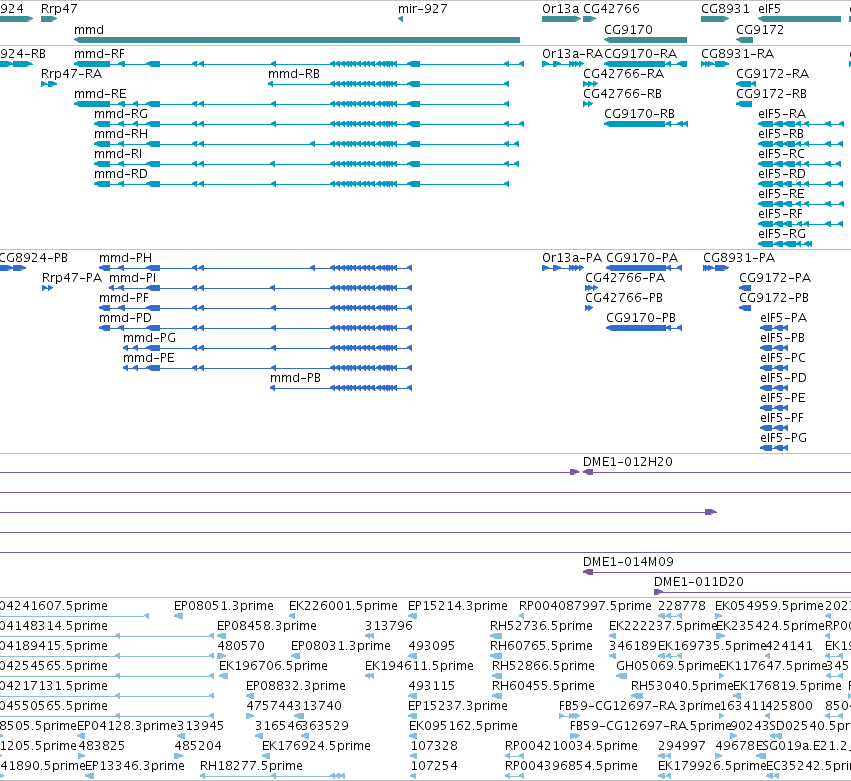The image size is (851, 781).
Task: Click protein label mmd-PB
Action: [x=295, y=378]
